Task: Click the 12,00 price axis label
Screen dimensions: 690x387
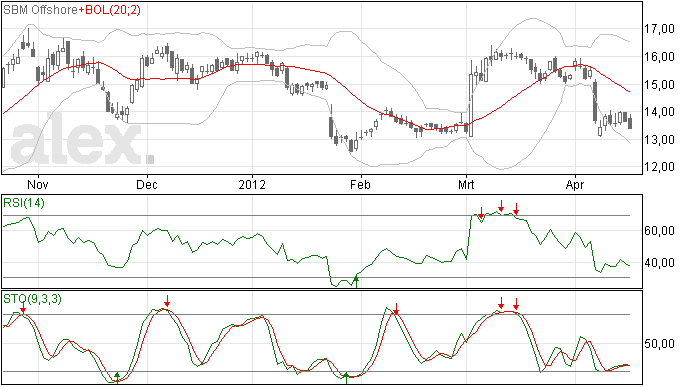Action: pos(659,167)
